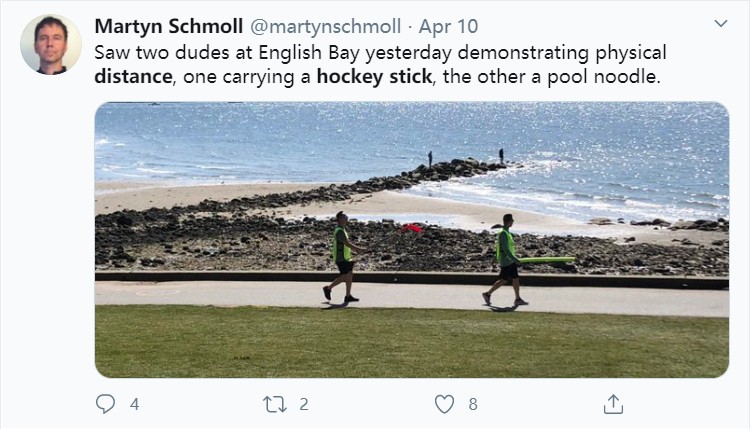The height and width of the screenshot is (429, 751).
Task: Open the @martynschmoll handle link
Action: coord(326,26)
